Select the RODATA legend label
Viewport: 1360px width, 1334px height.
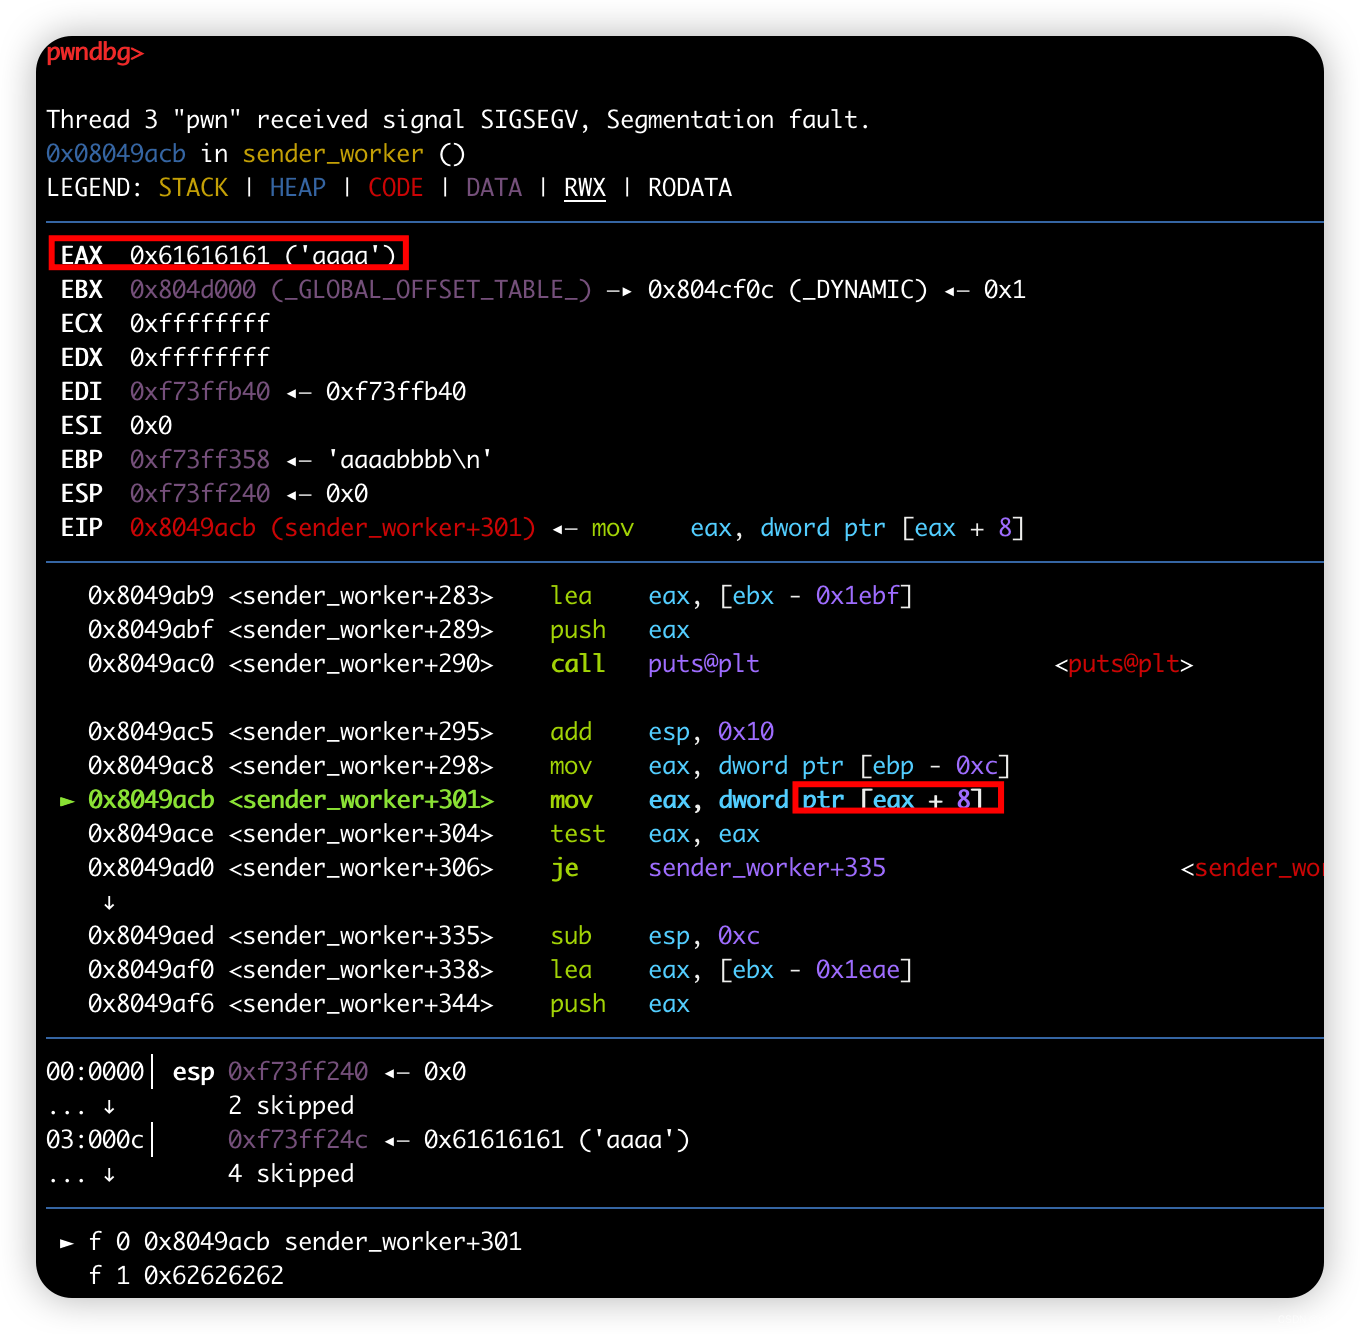click(690, 188)
